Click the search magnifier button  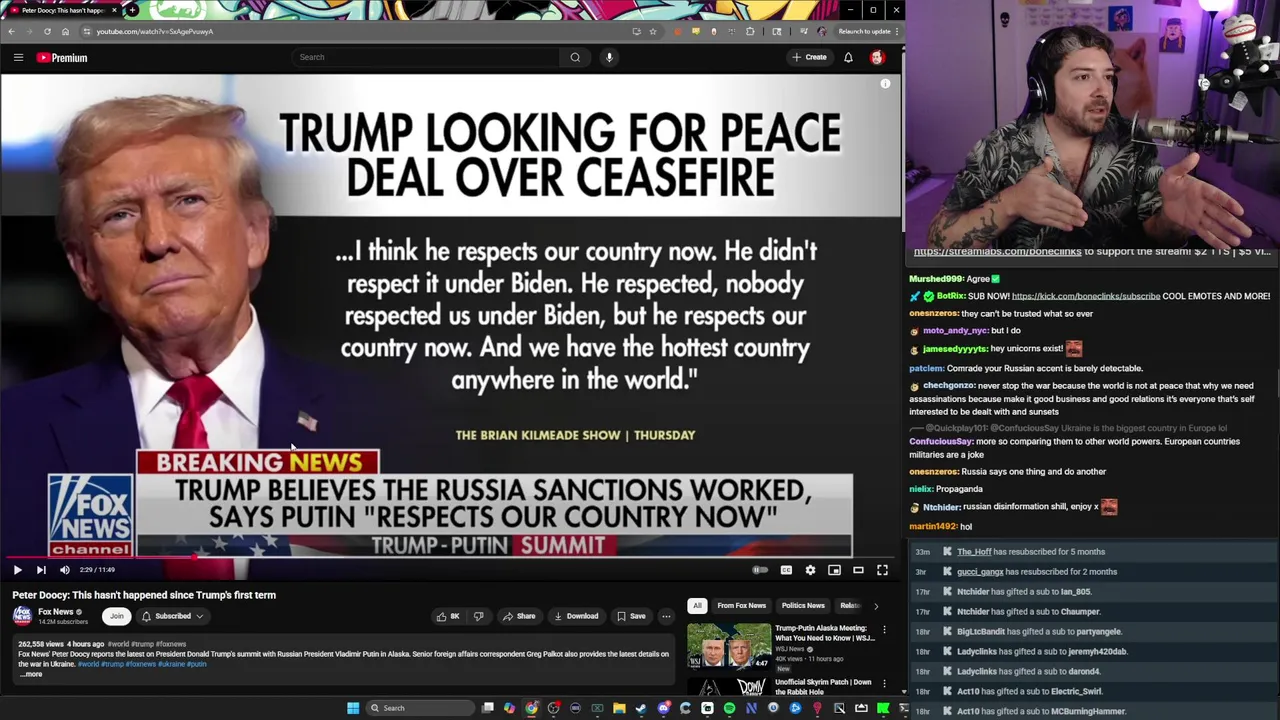click(x=575, y=57)
